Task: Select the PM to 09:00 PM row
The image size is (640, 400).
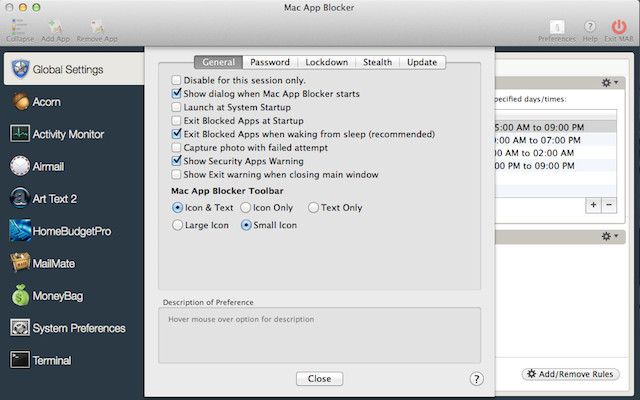Action: click(555, 165)
